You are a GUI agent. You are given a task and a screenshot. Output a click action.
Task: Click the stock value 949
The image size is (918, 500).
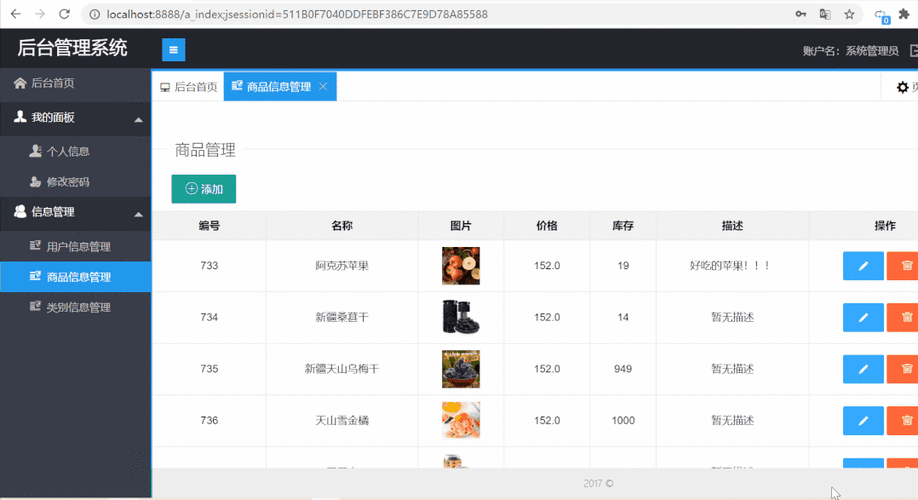coord(623,369)
